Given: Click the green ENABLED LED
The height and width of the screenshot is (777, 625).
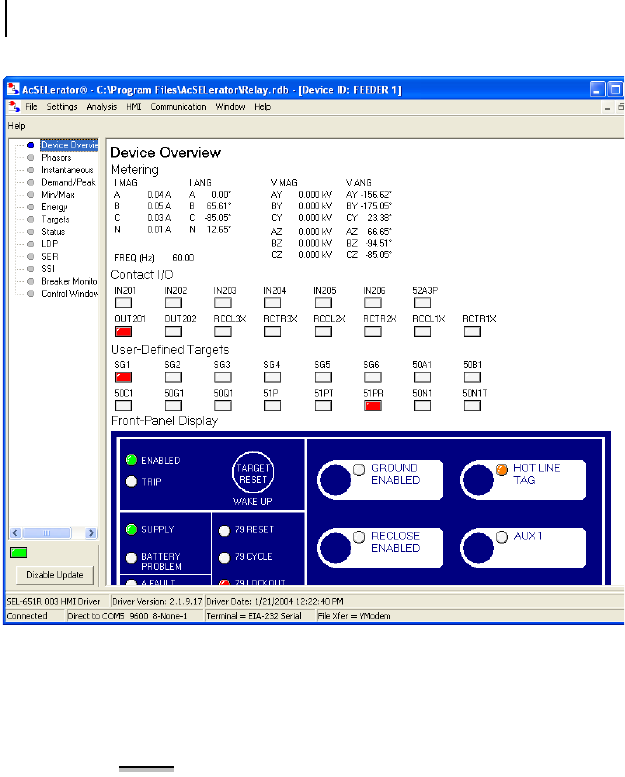Looking at the screenshot, I should point(131,460).
